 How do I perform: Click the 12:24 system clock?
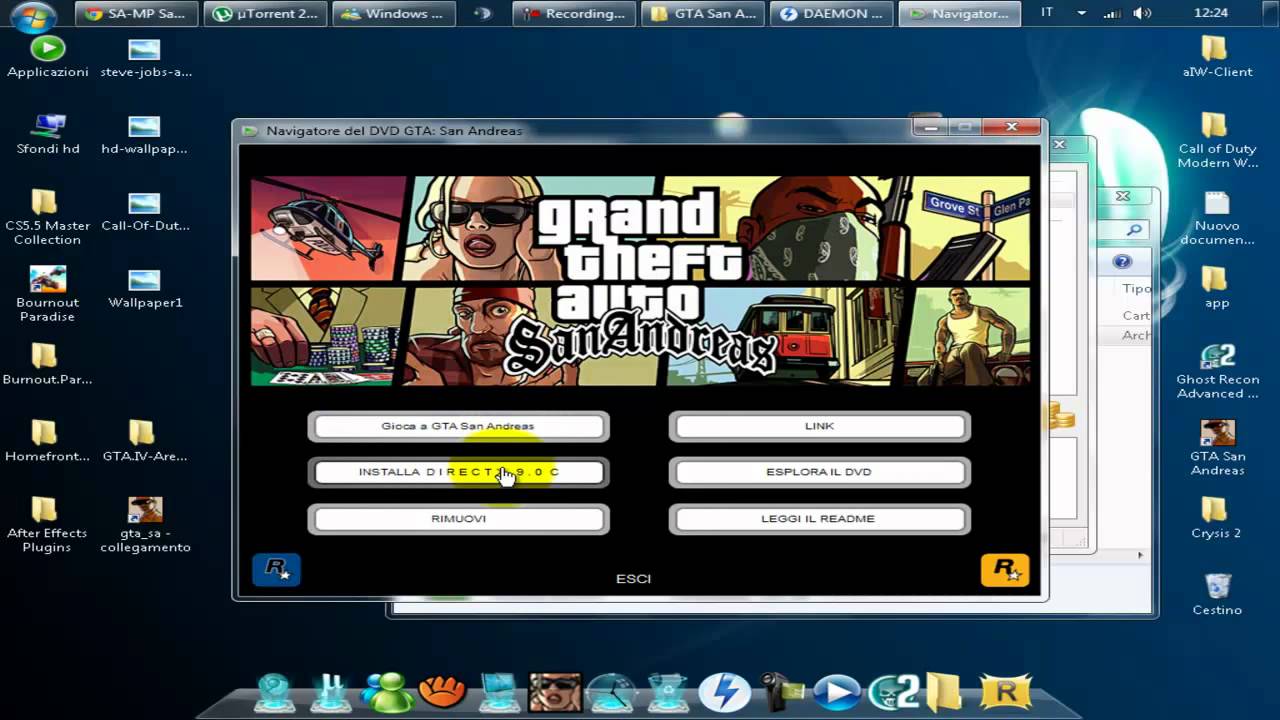click(x=1211, y=13)
